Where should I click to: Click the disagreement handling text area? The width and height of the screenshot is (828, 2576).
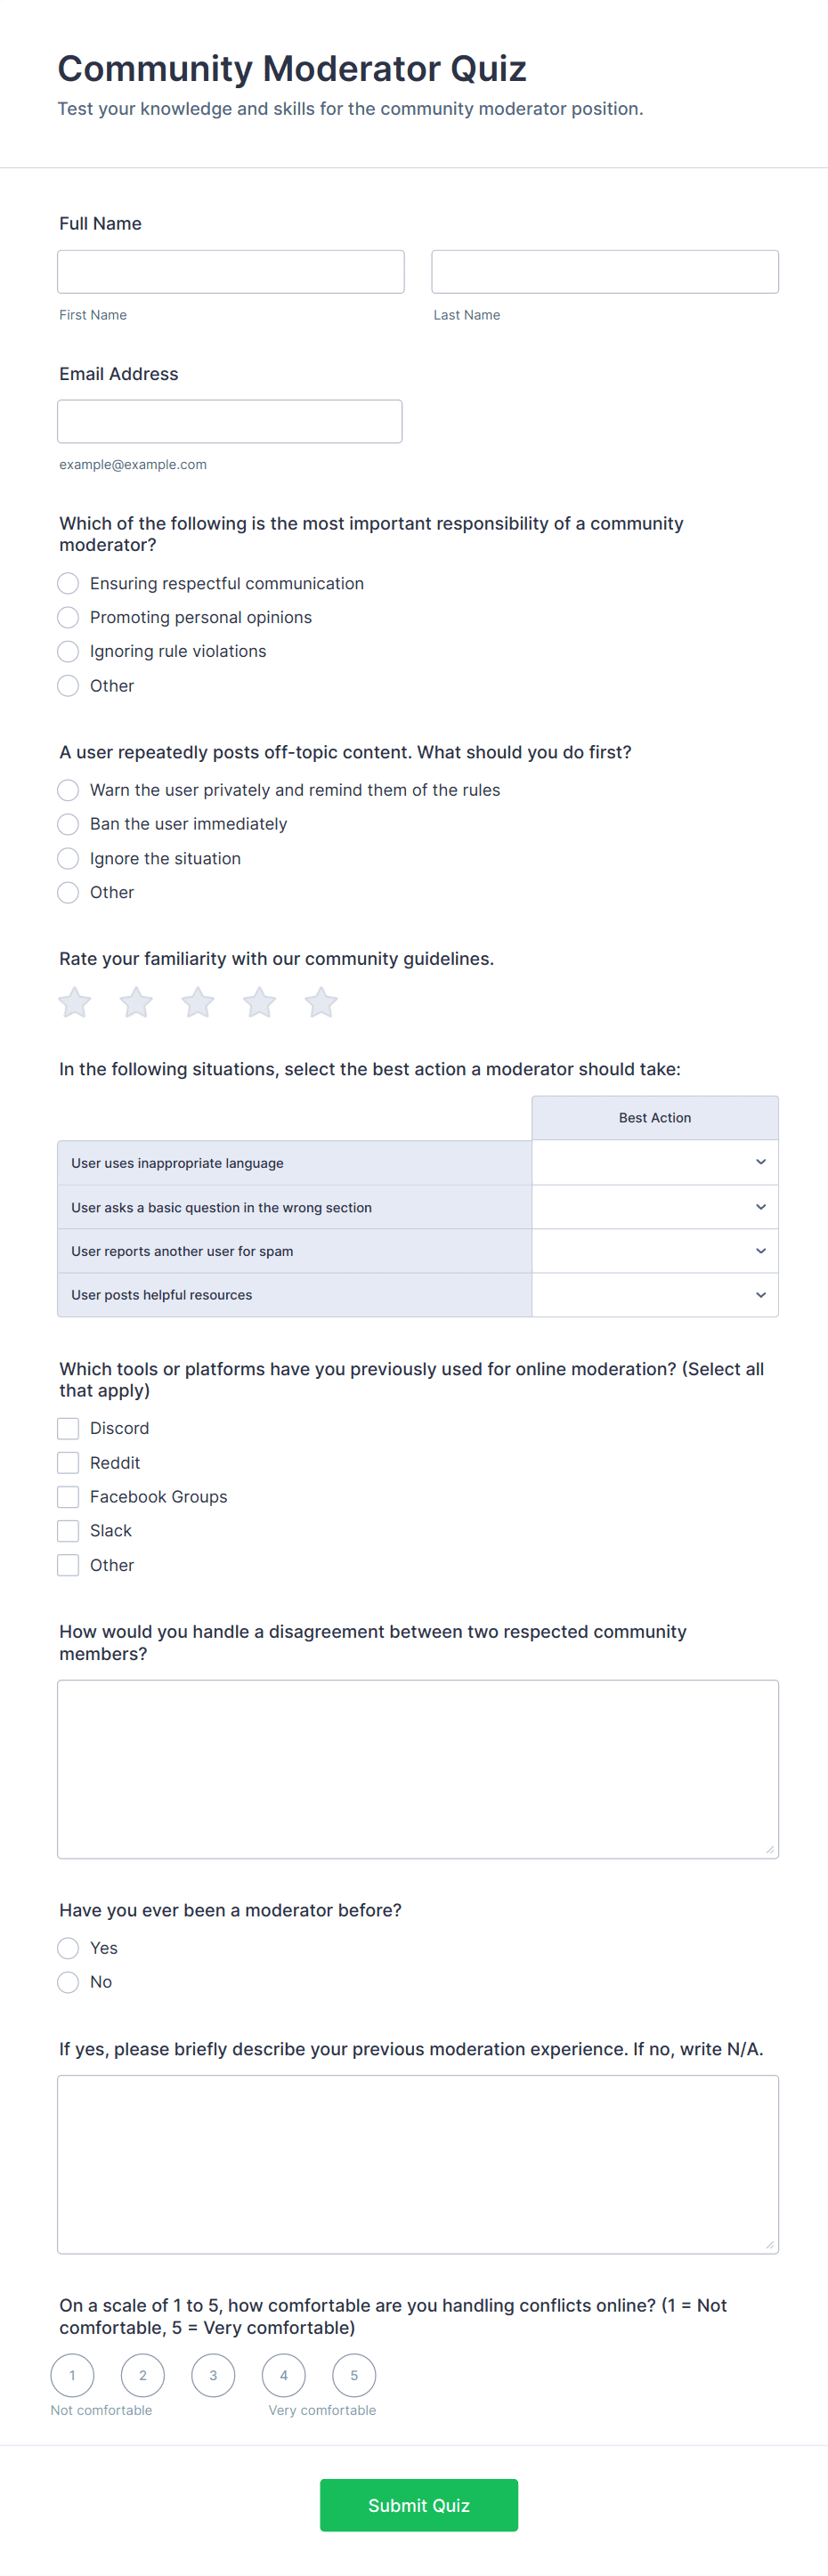pyautogui.click(x=418, y=1769)
